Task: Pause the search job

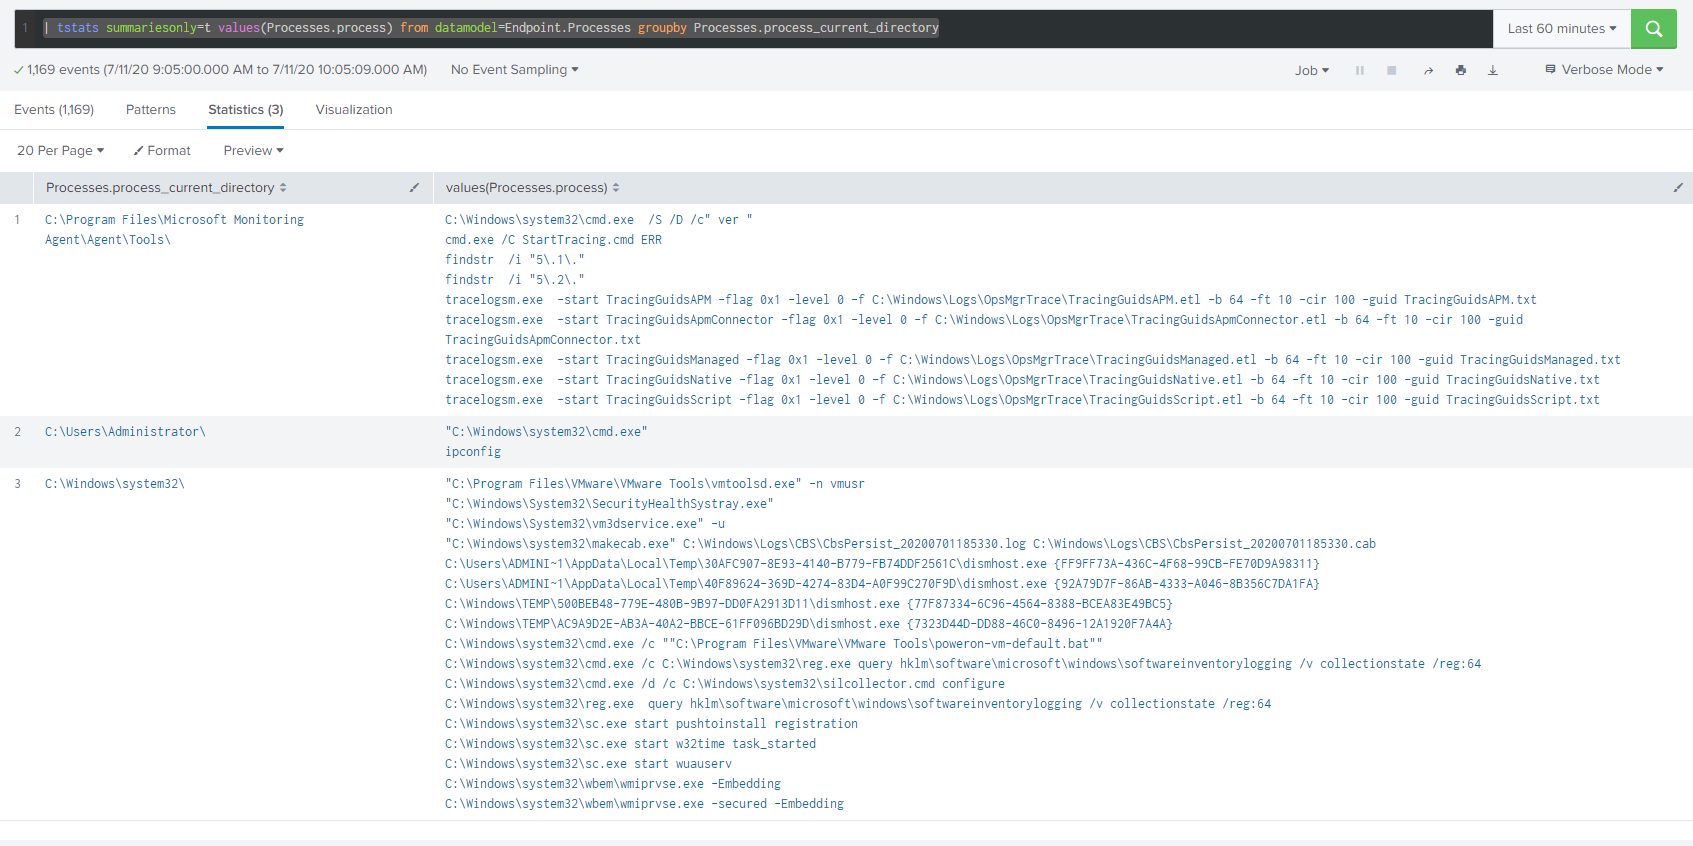Action: [1359, 70]
